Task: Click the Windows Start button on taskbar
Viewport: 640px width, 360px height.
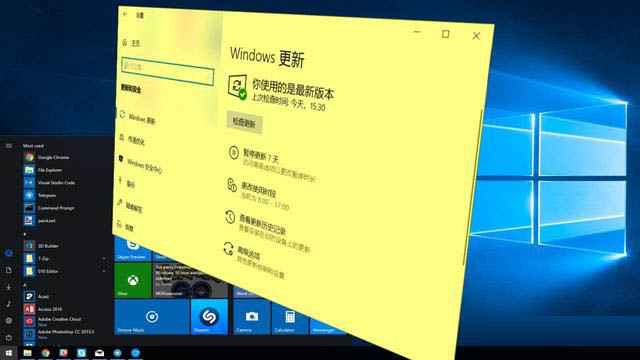Action: pyautogui.click(x=9, y=353)
